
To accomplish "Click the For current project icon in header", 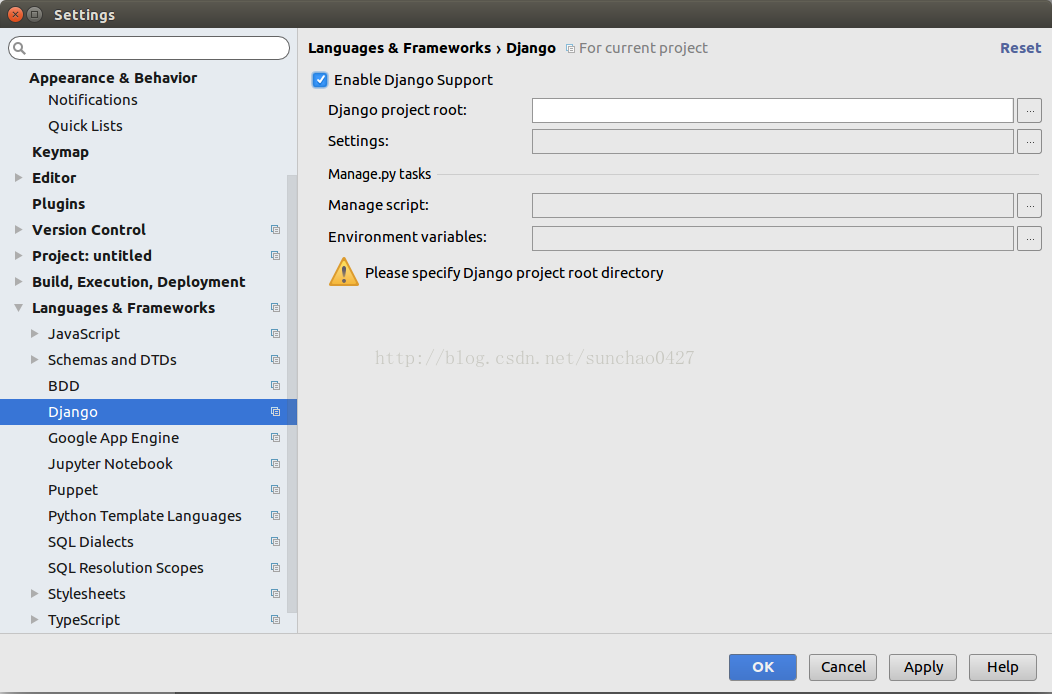I will [570, 48].
